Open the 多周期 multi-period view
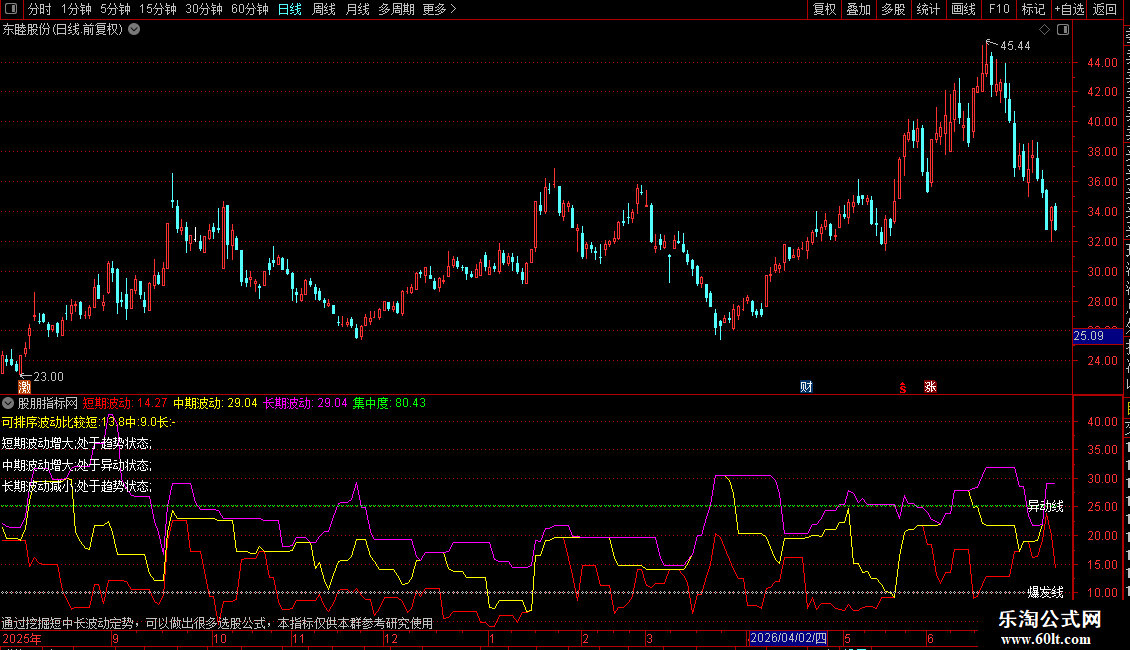 [396, 9]
